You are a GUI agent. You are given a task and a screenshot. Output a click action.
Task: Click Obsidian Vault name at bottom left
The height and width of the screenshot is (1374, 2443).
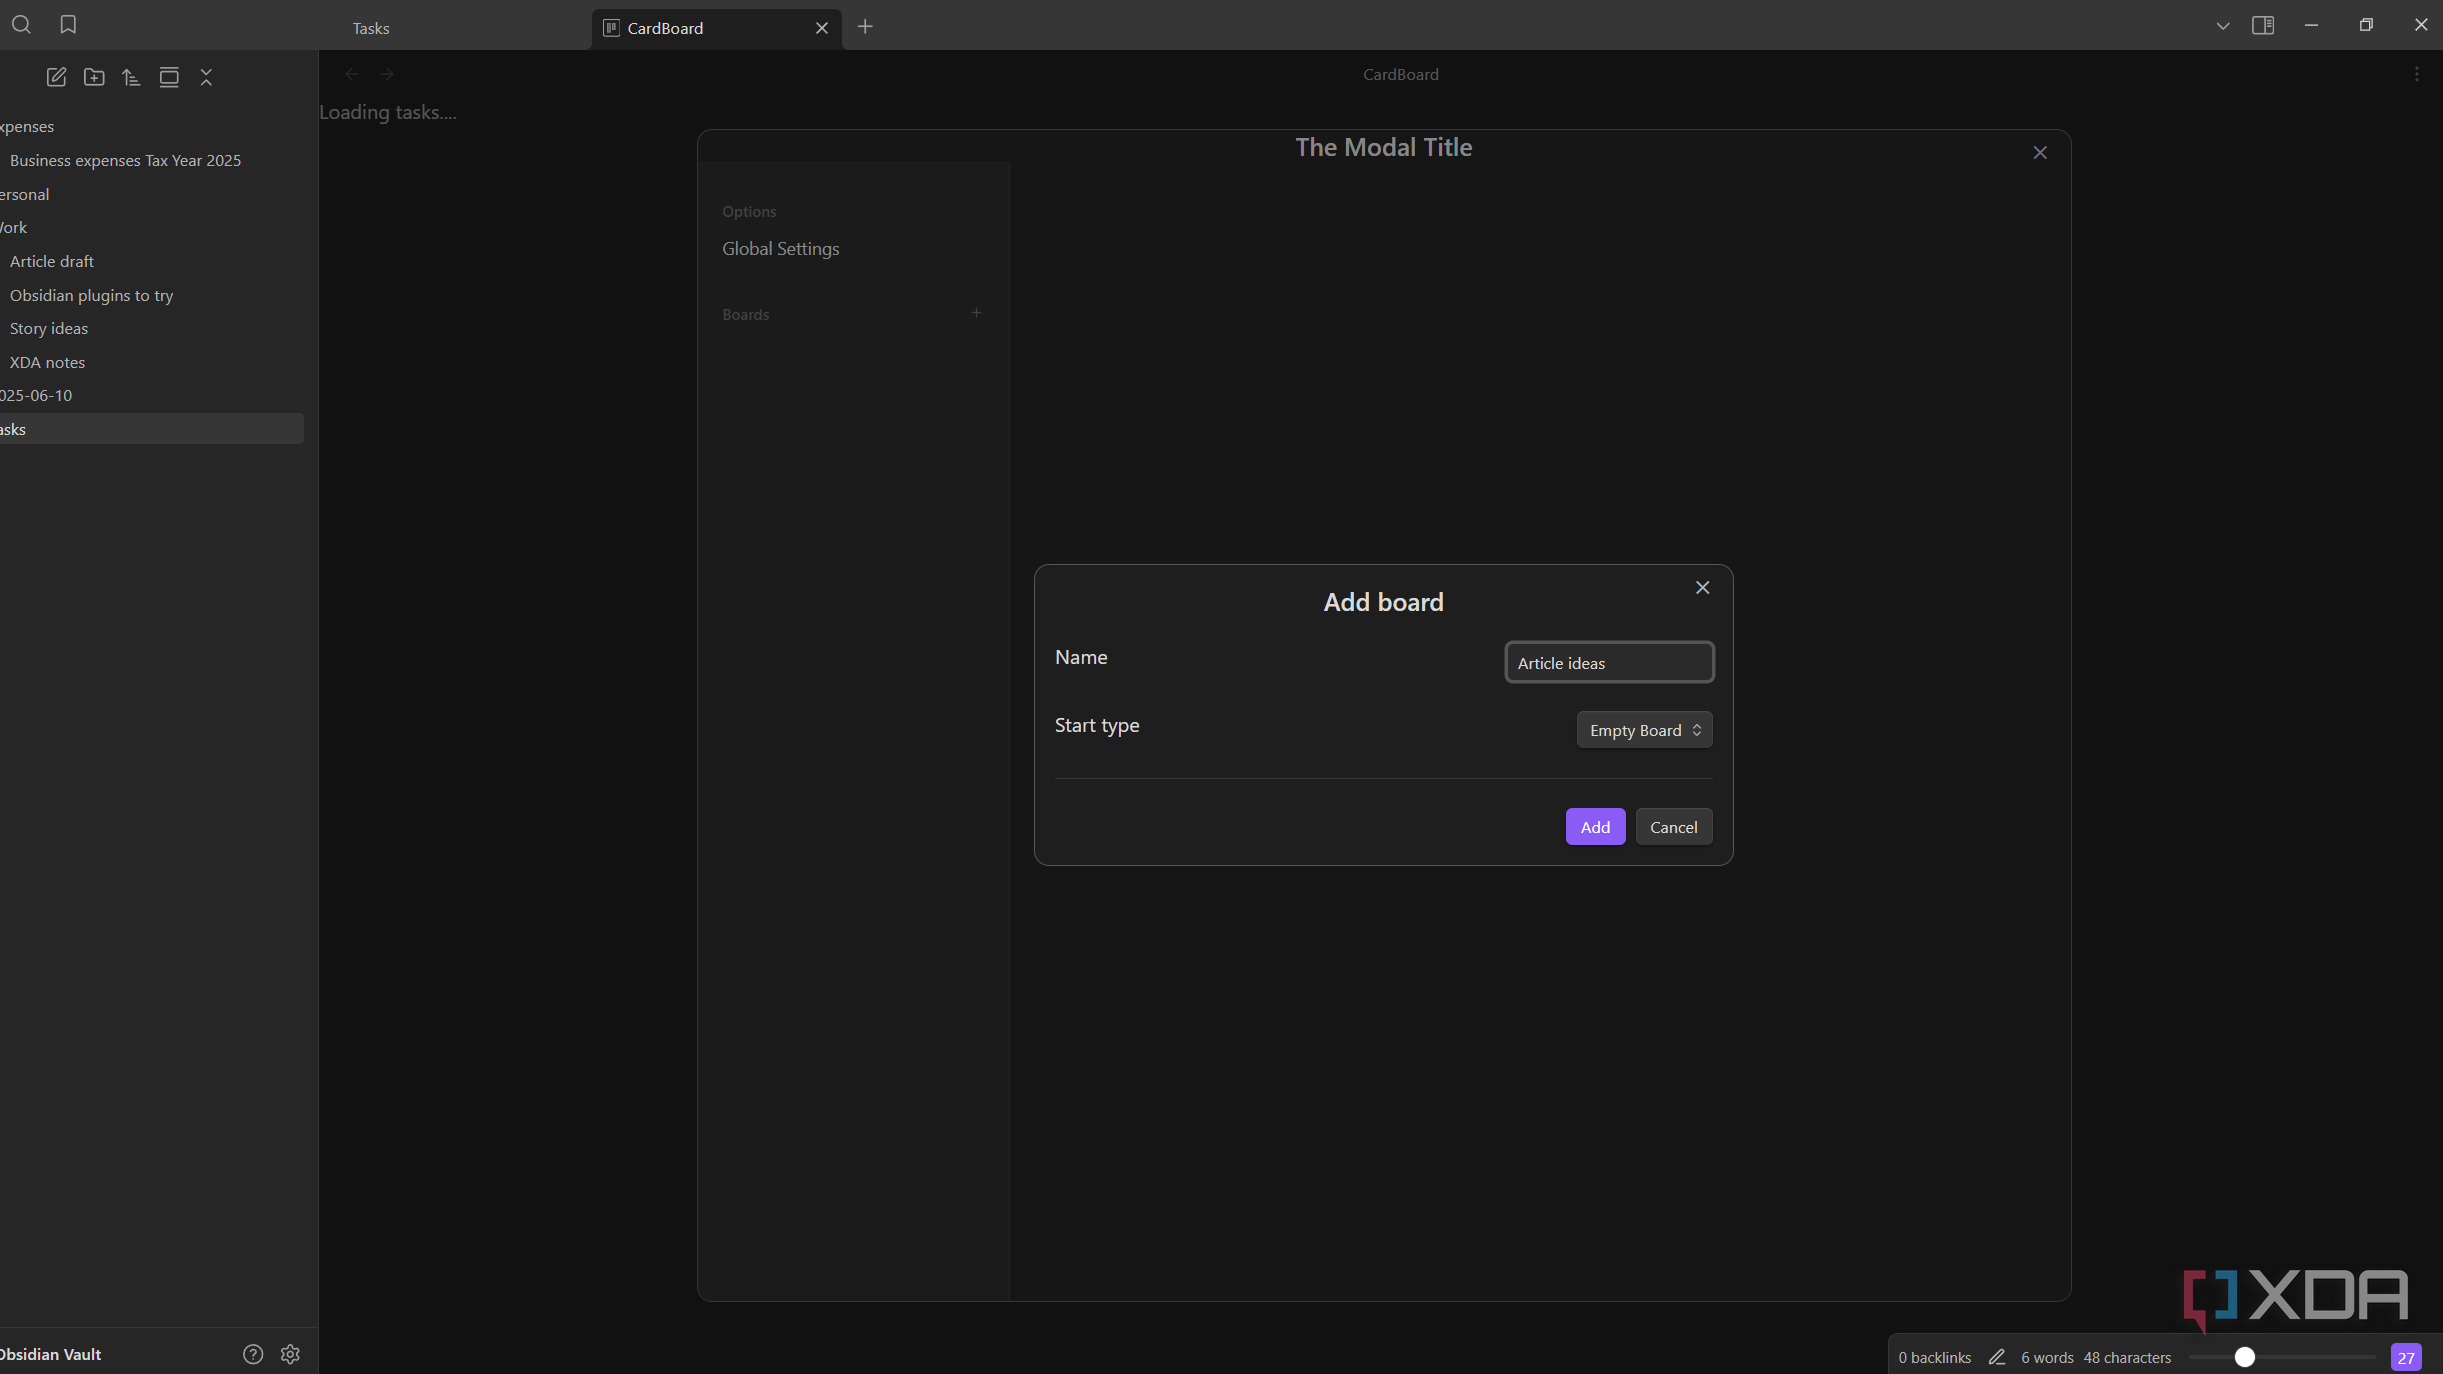coord(51,1354)
